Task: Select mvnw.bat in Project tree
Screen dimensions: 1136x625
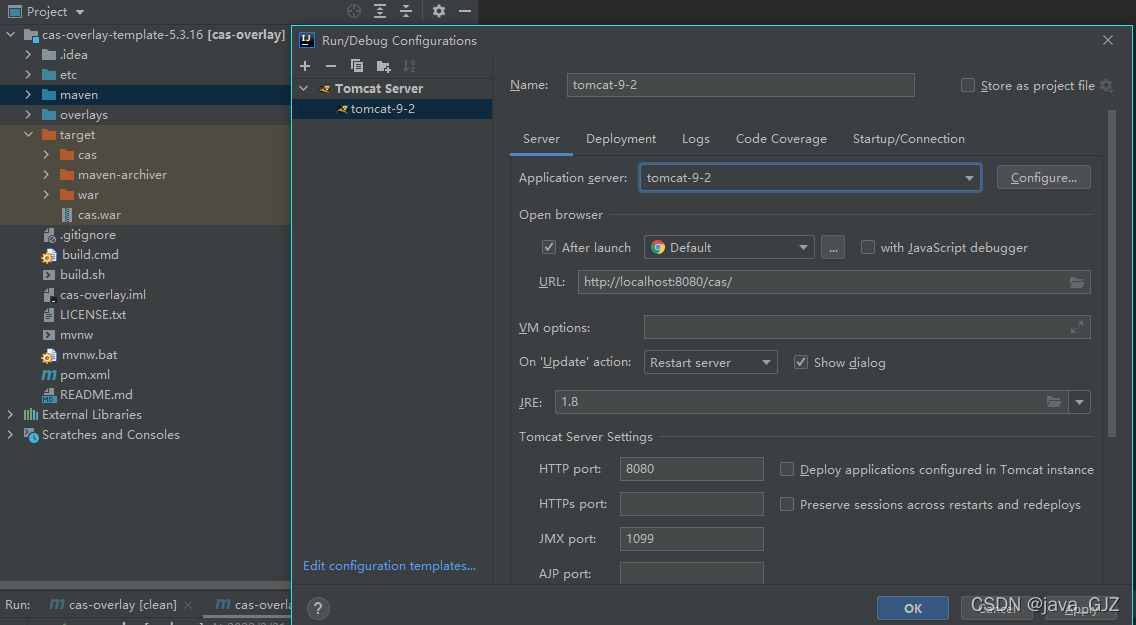Action: (x=89, y=355)
